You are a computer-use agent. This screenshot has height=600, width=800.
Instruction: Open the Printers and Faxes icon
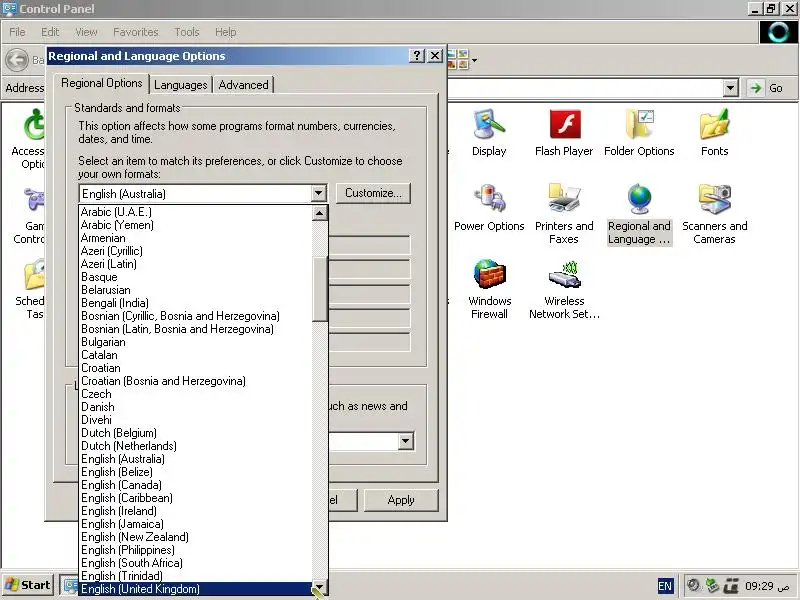564,214
